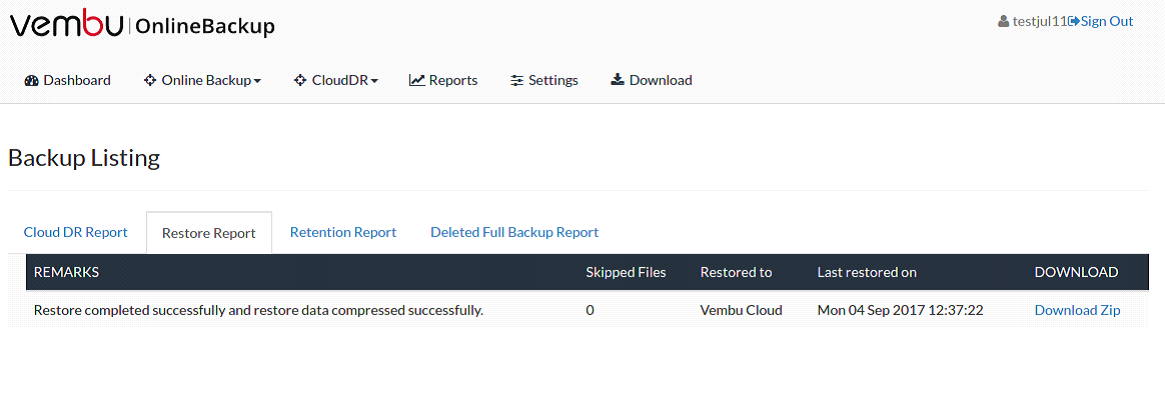Click the Sign Out link text
This screenshot has height=403, width=1165.
[x=1107, y=22]
